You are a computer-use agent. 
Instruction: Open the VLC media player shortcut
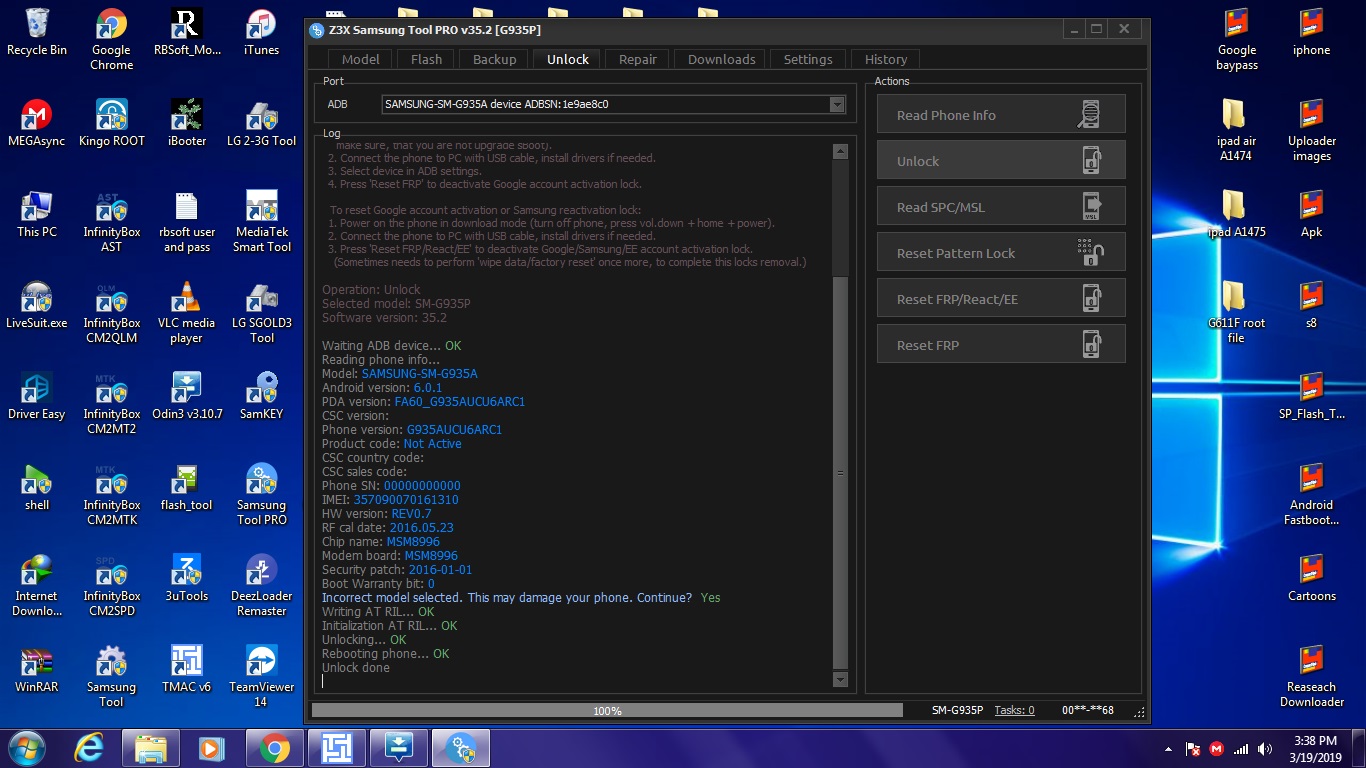pyautogui.click(x=186, y=312)
